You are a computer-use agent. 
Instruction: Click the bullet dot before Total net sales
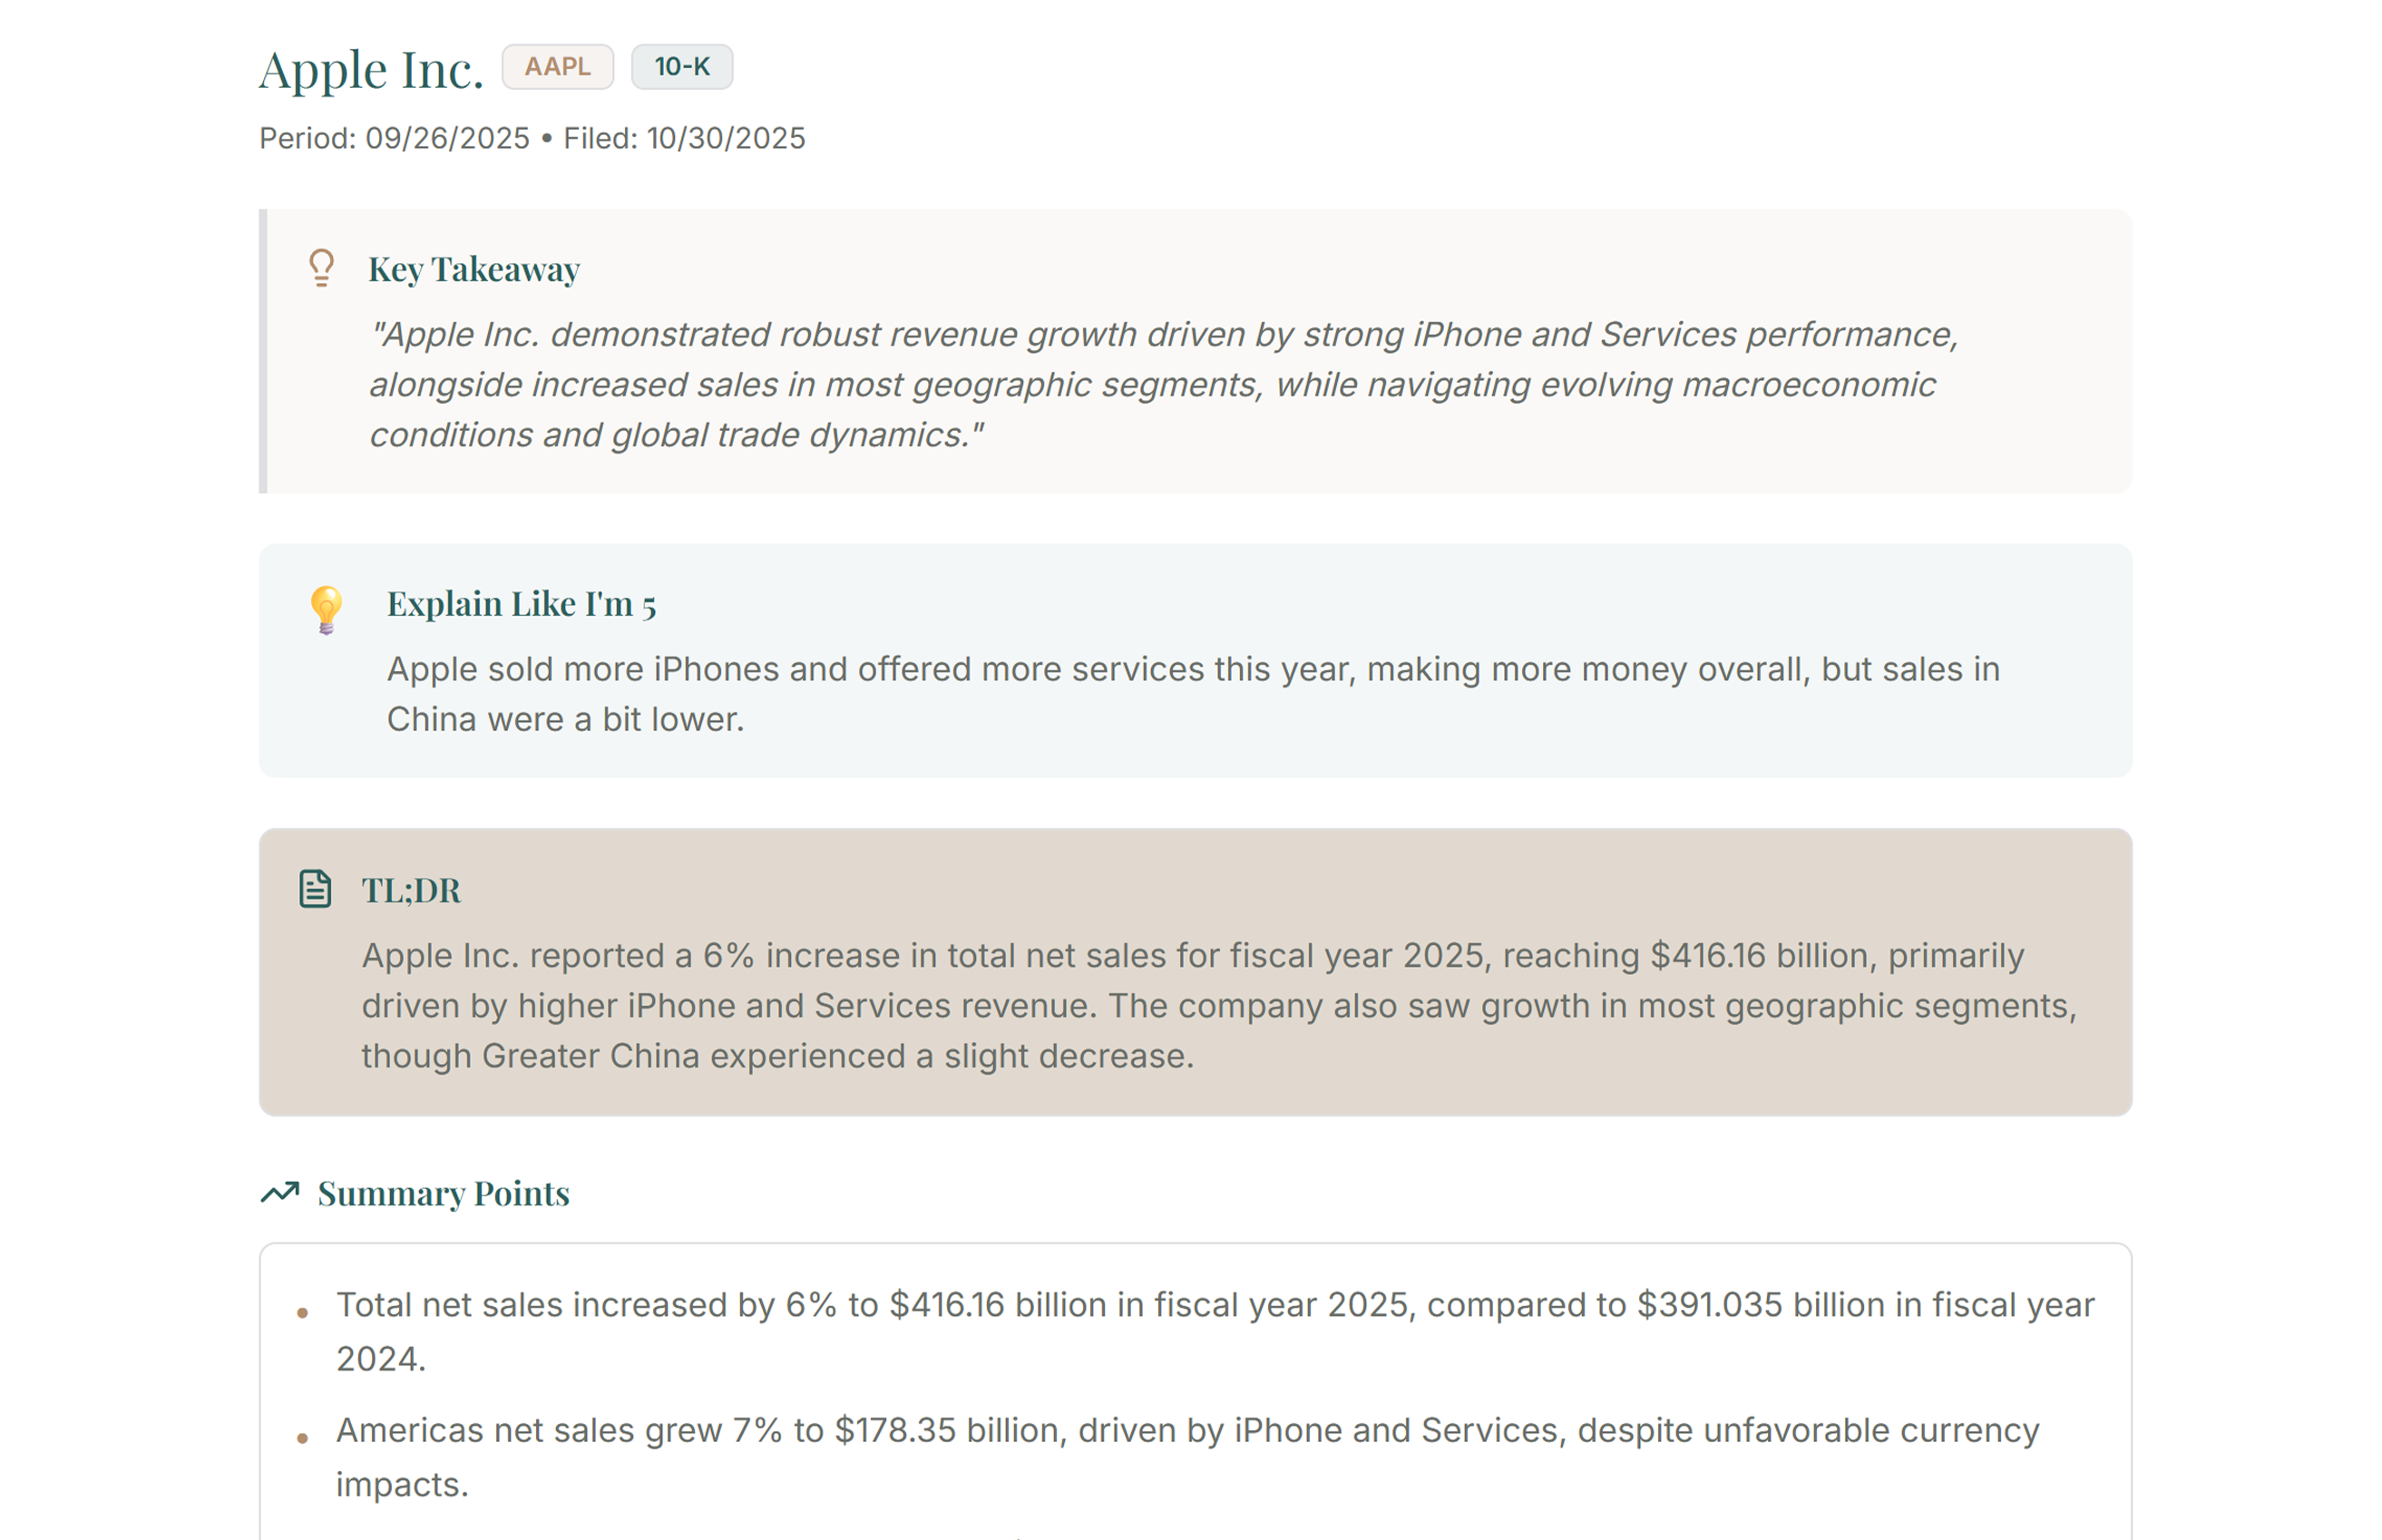(303, 1313)
